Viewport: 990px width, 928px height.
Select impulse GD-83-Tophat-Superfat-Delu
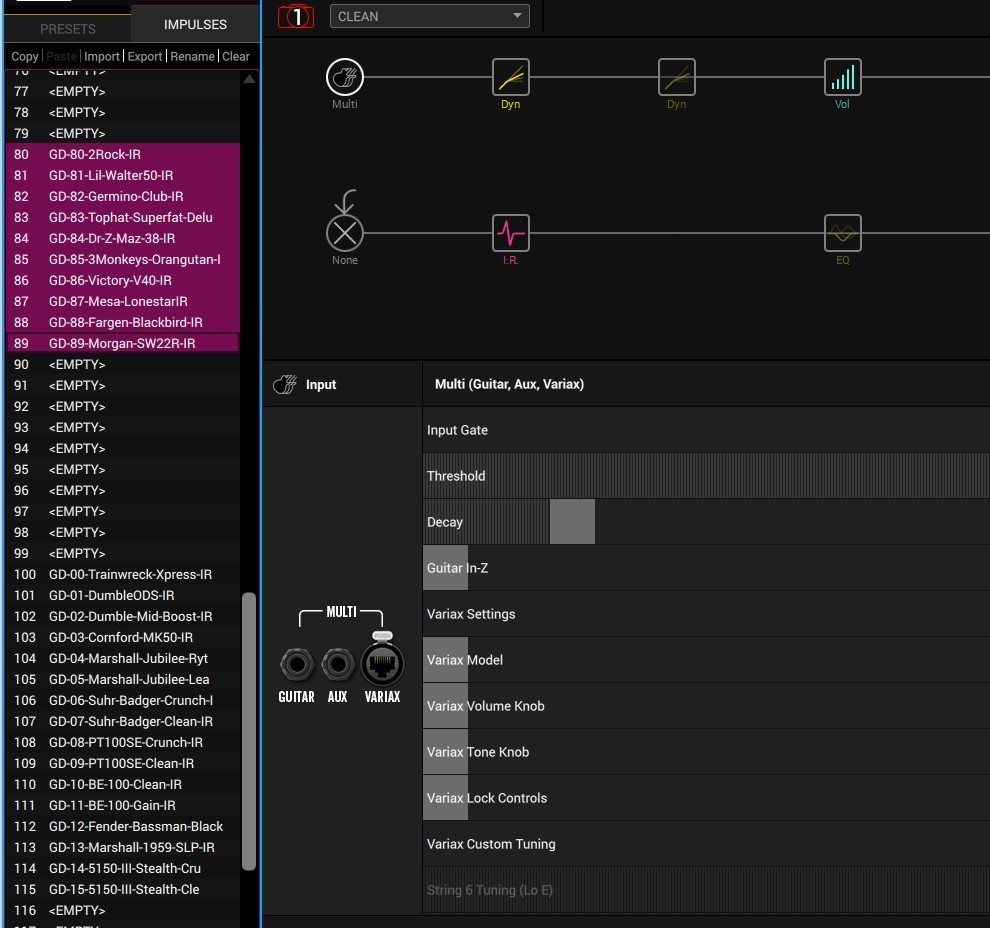coord(122,217)
